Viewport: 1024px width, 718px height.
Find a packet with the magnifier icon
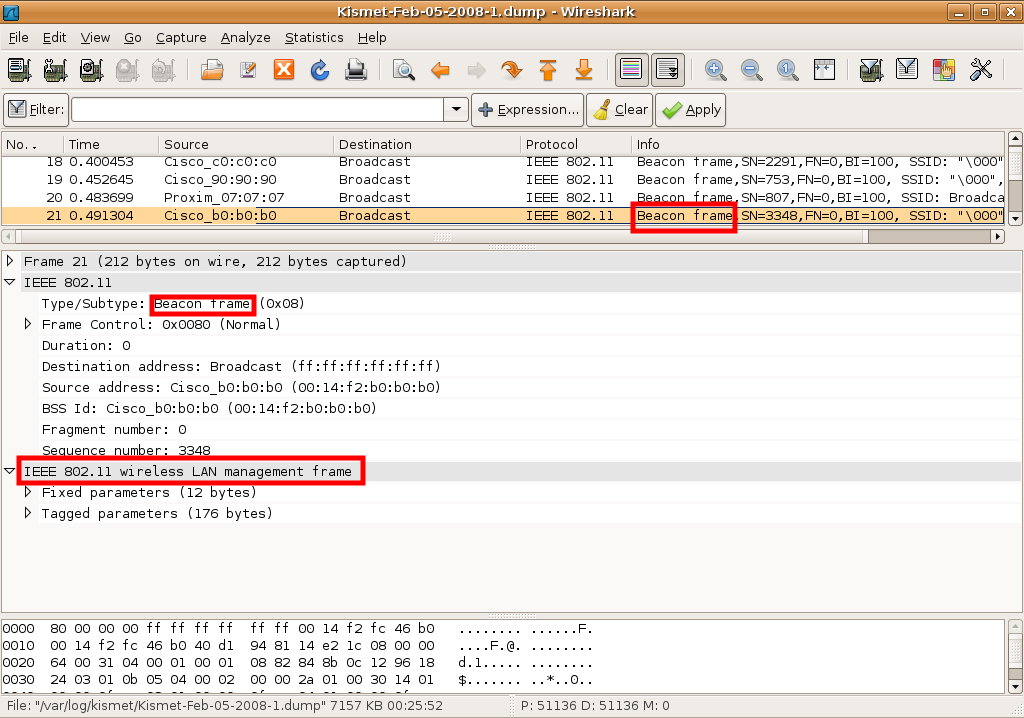point(404,70)
